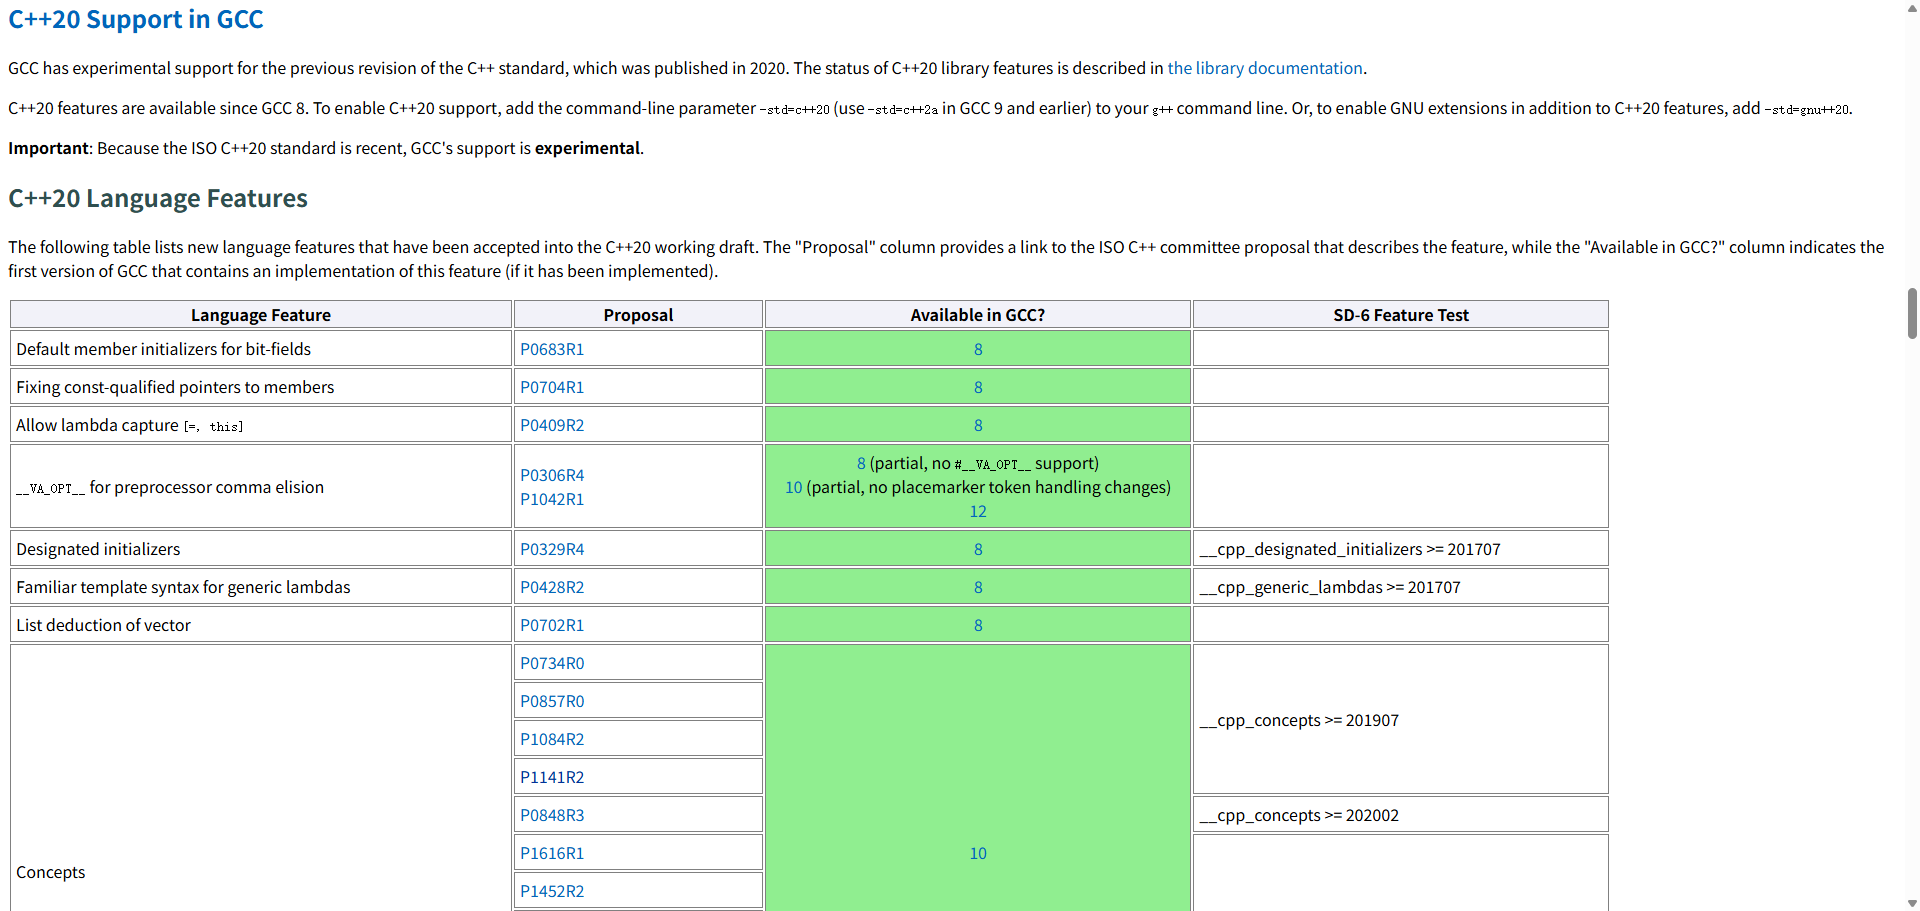This screenshot has height=911, width=1920.
Task: Click the SD-6 Feature Test column header
Action: 1401,314
